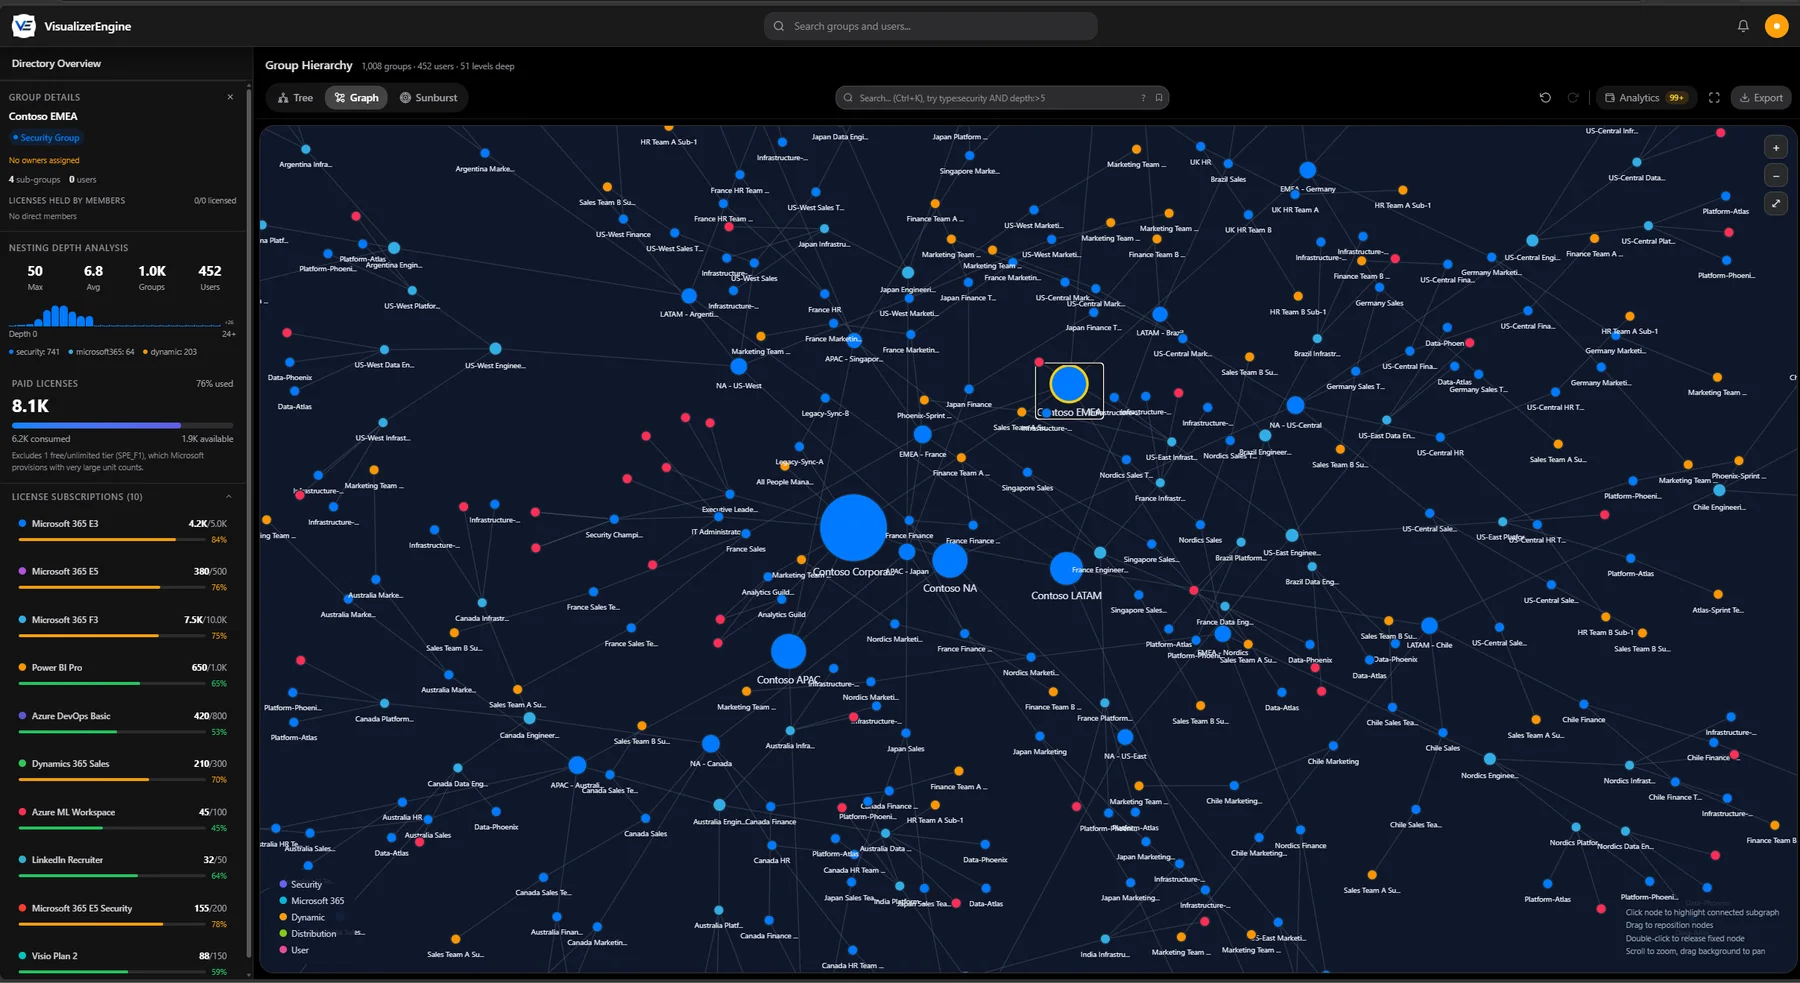Select the Microsoft 365 E5 Security row

click(122, 915)
